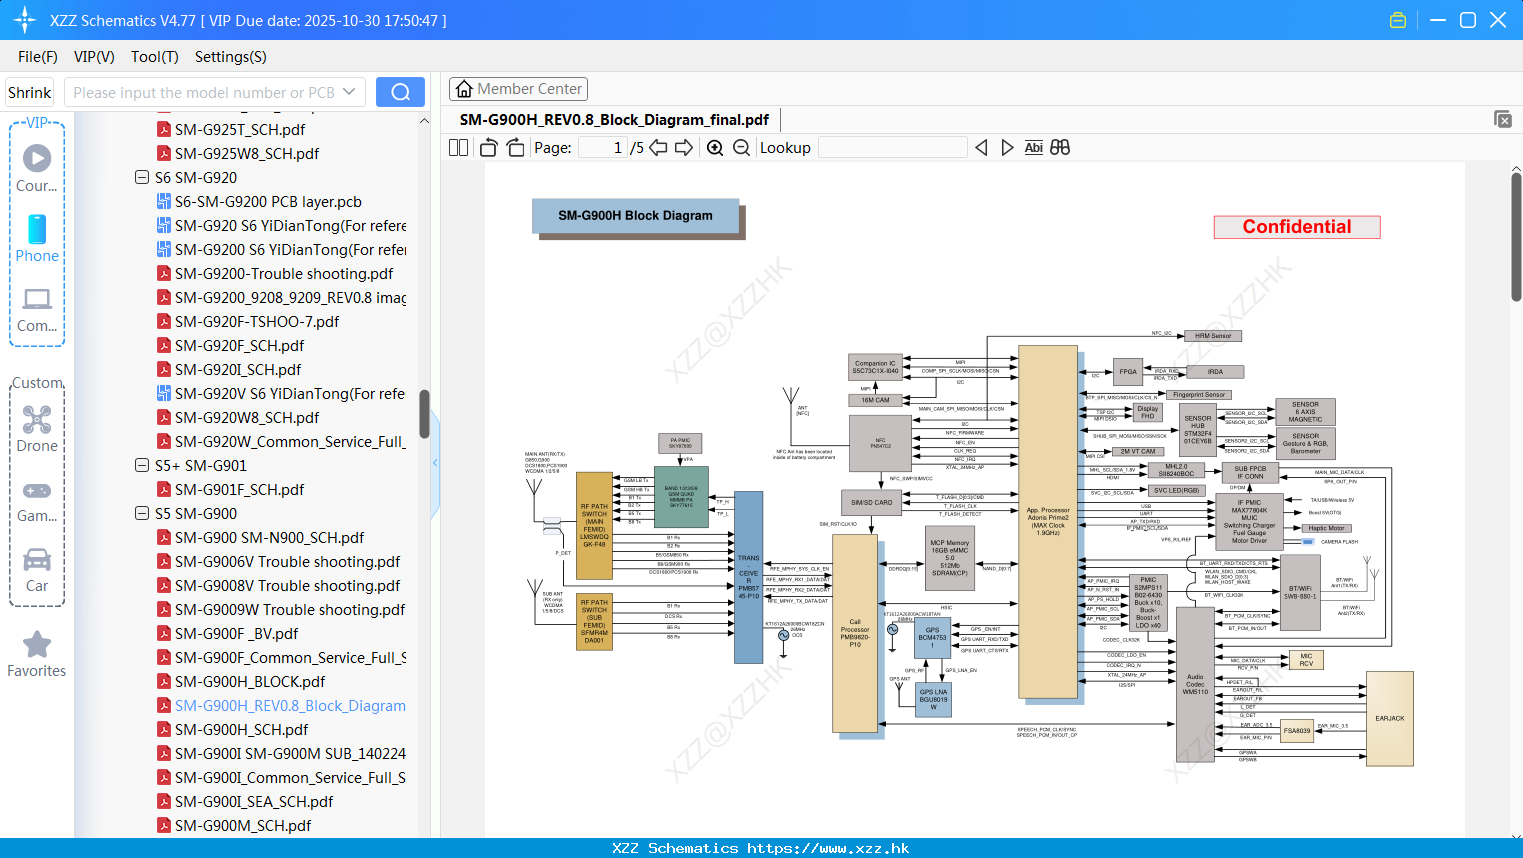Open SM-G900 SM-N900_SCH.pdf
This screenshot has height=858, width=1523.
click(x=260, y=537)
